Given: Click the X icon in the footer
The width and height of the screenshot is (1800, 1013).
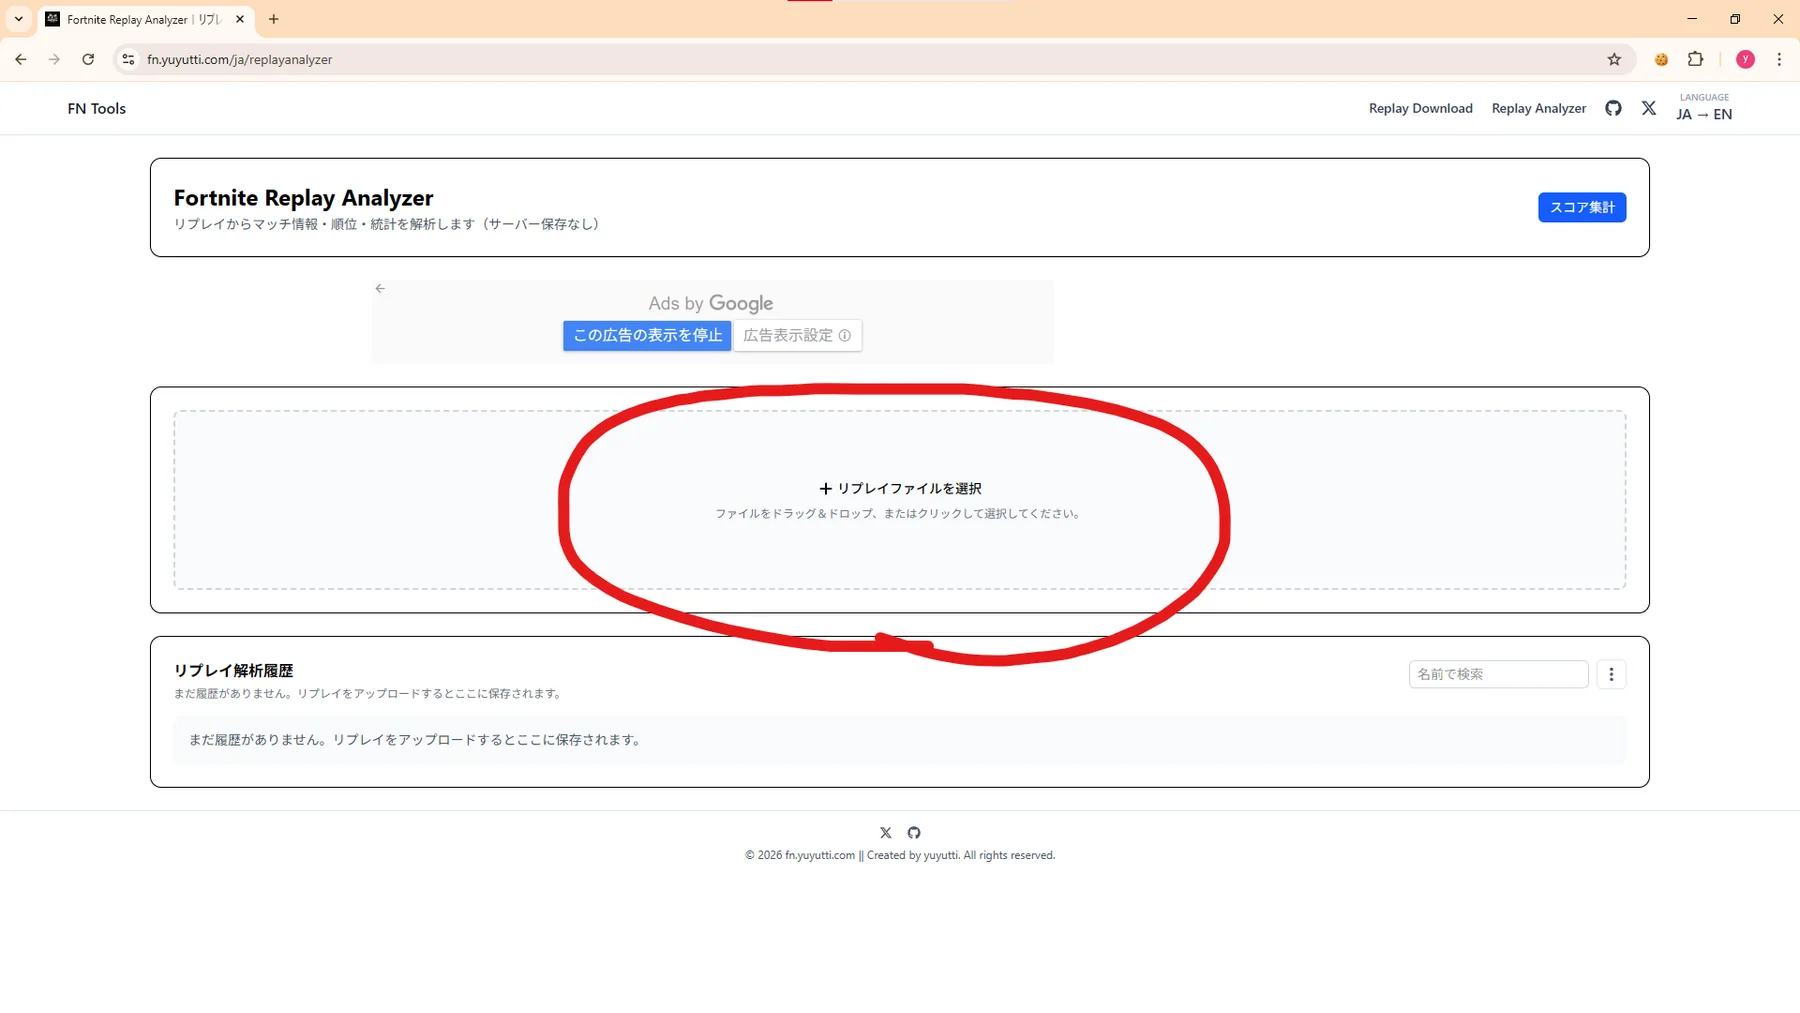Looking at the screenshot, I should (x=885, y=832).
